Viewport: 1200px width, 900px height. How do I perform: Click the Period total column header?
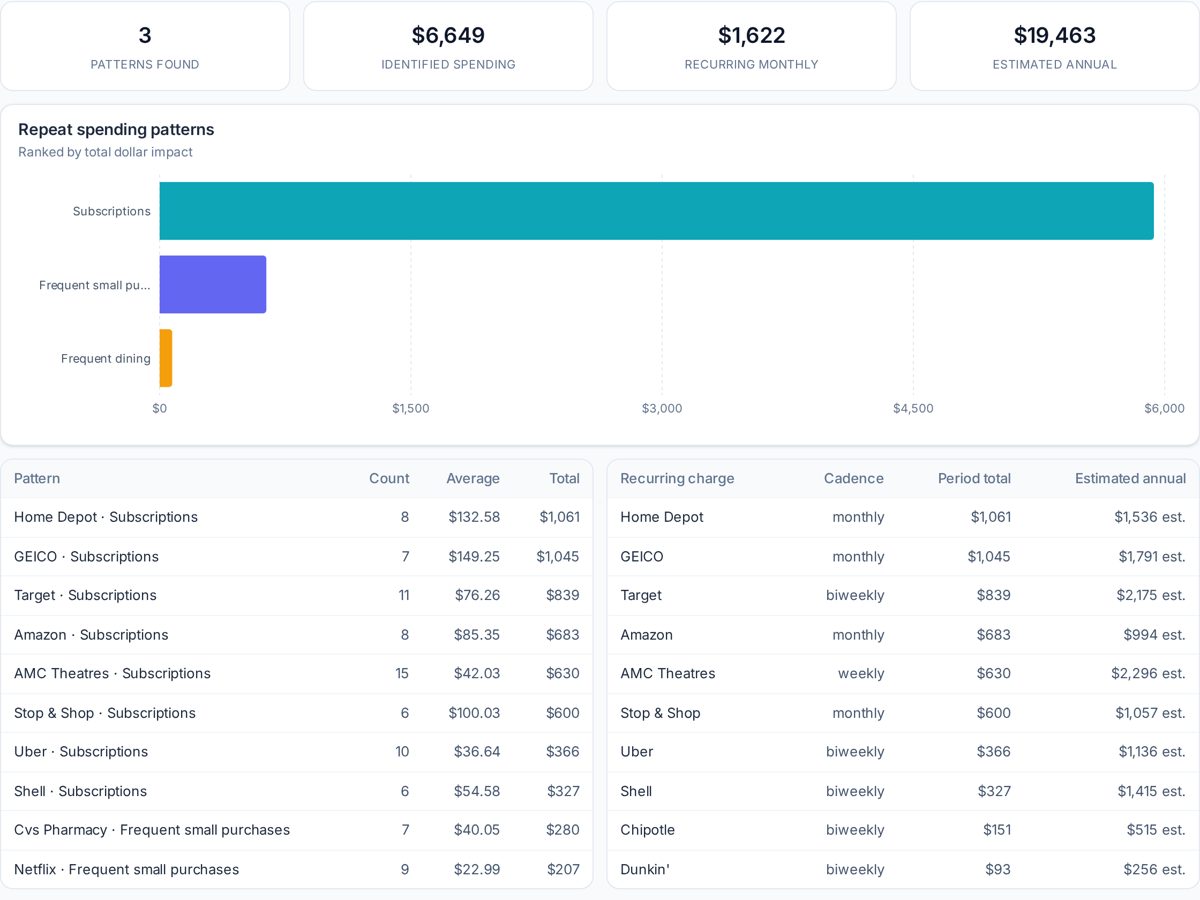point(974,478)
